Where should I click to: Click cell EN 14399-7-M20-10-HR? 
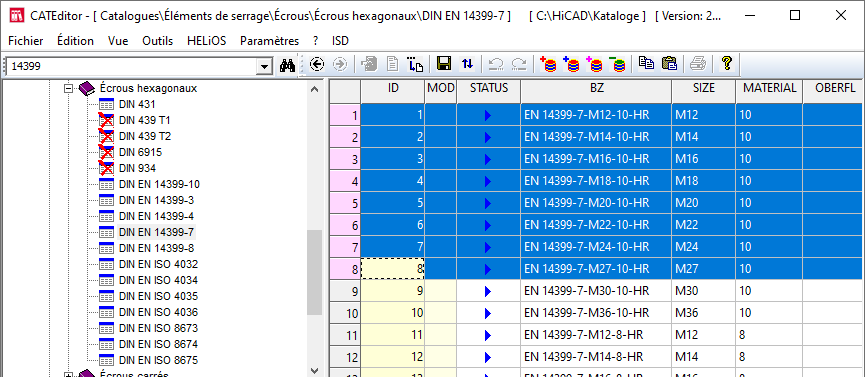[596, 204]
